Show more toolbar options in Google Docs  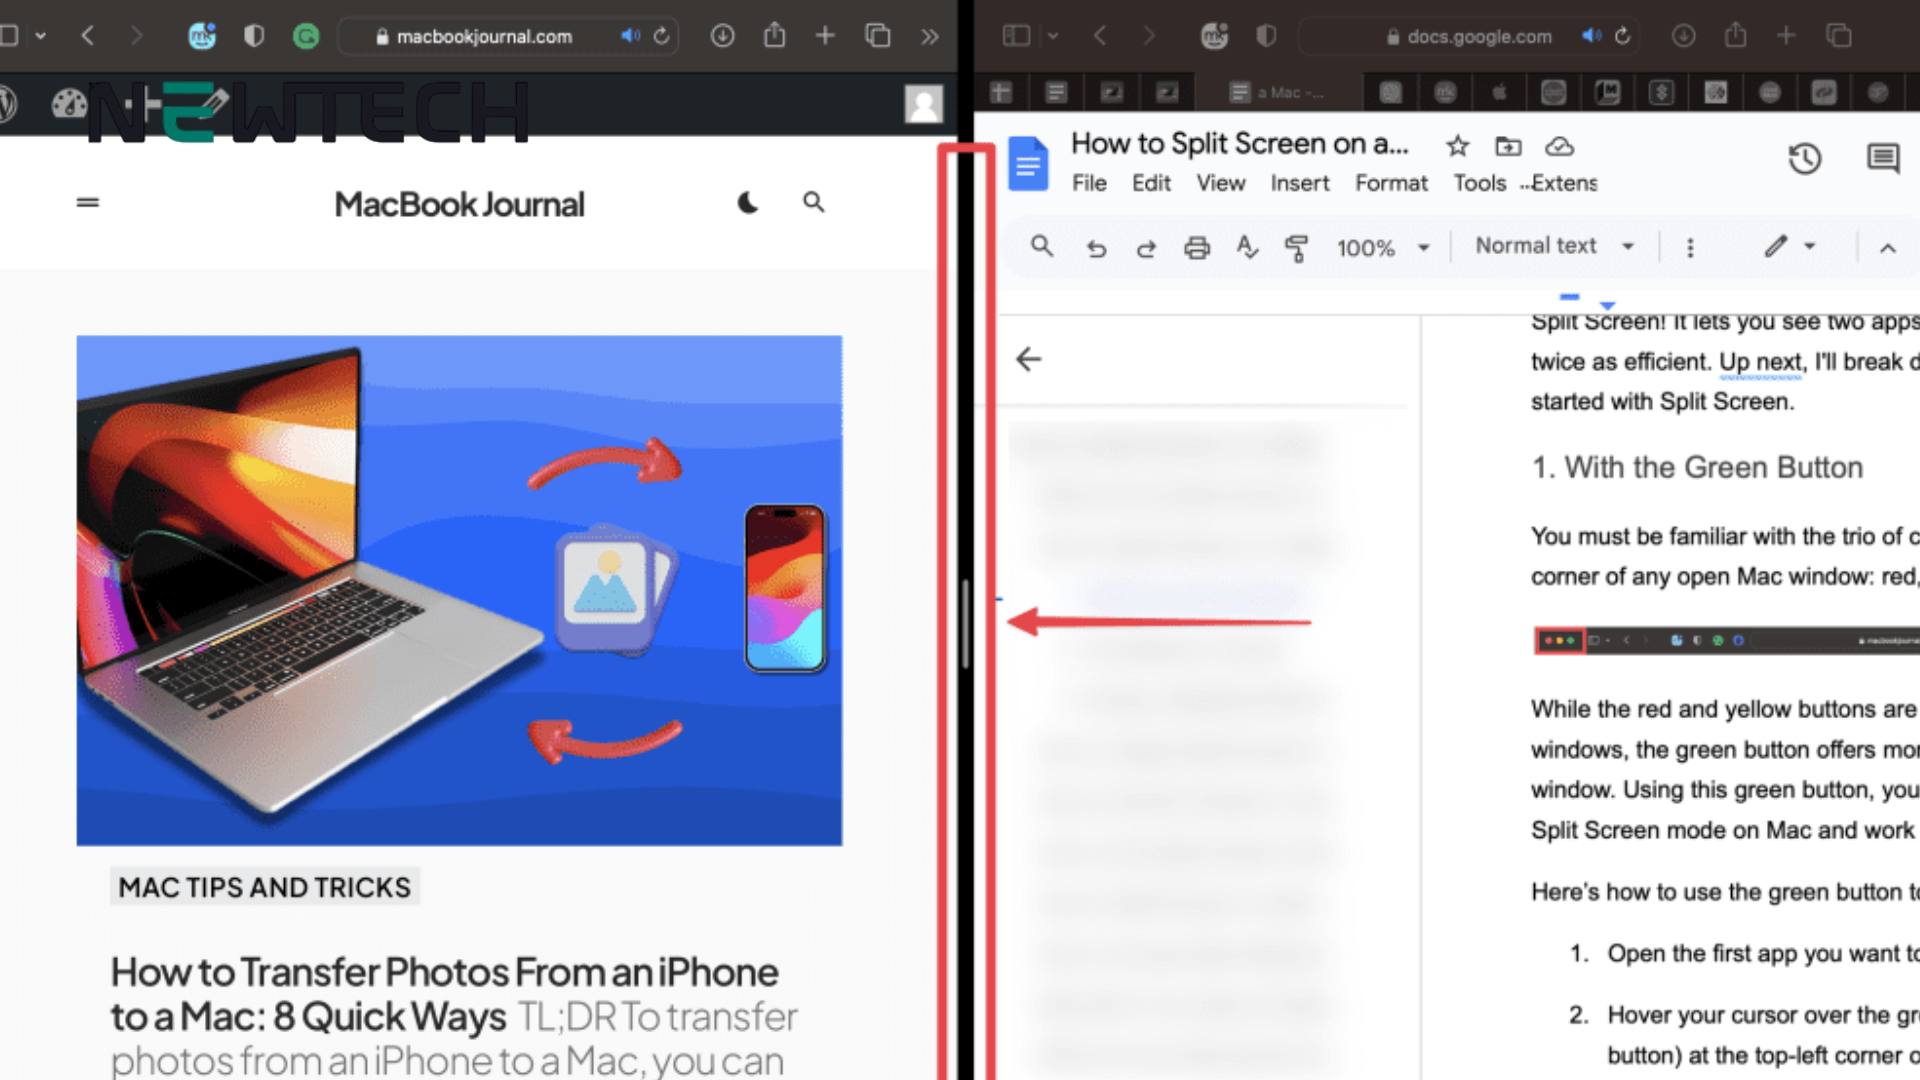[1690, 247]
